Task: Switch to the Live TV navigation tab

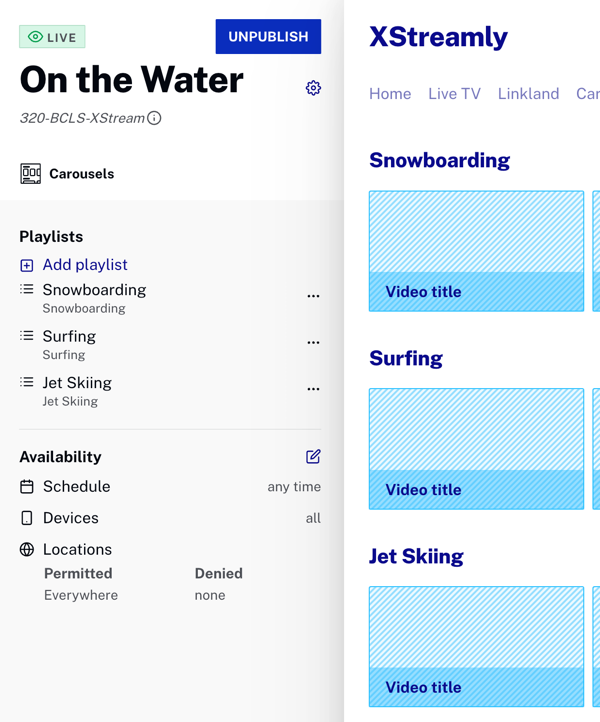Action: [454, 93]
